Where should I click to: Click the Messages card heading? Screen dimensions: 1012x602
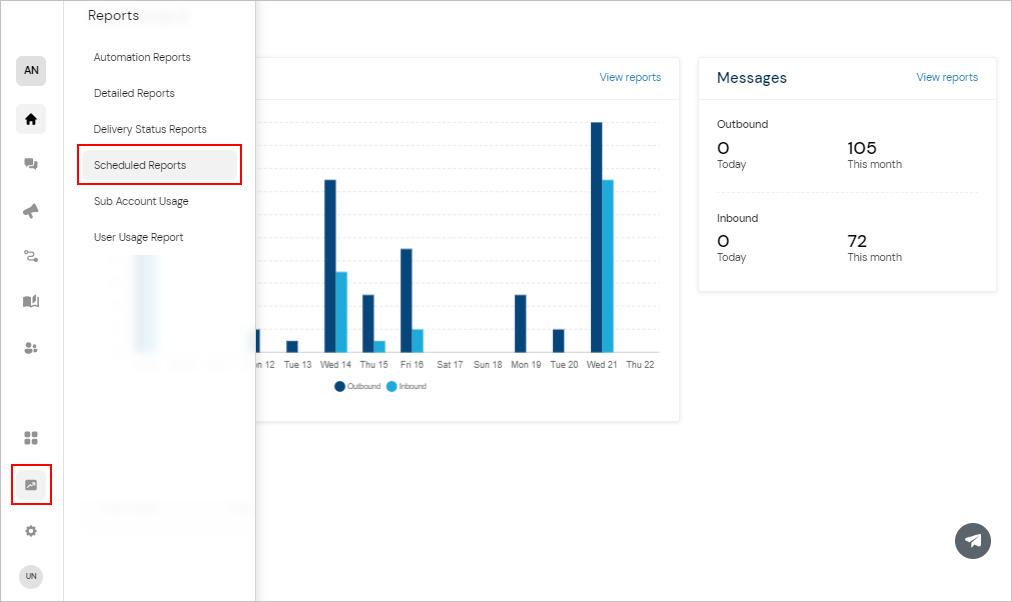(x=752, y=77)
